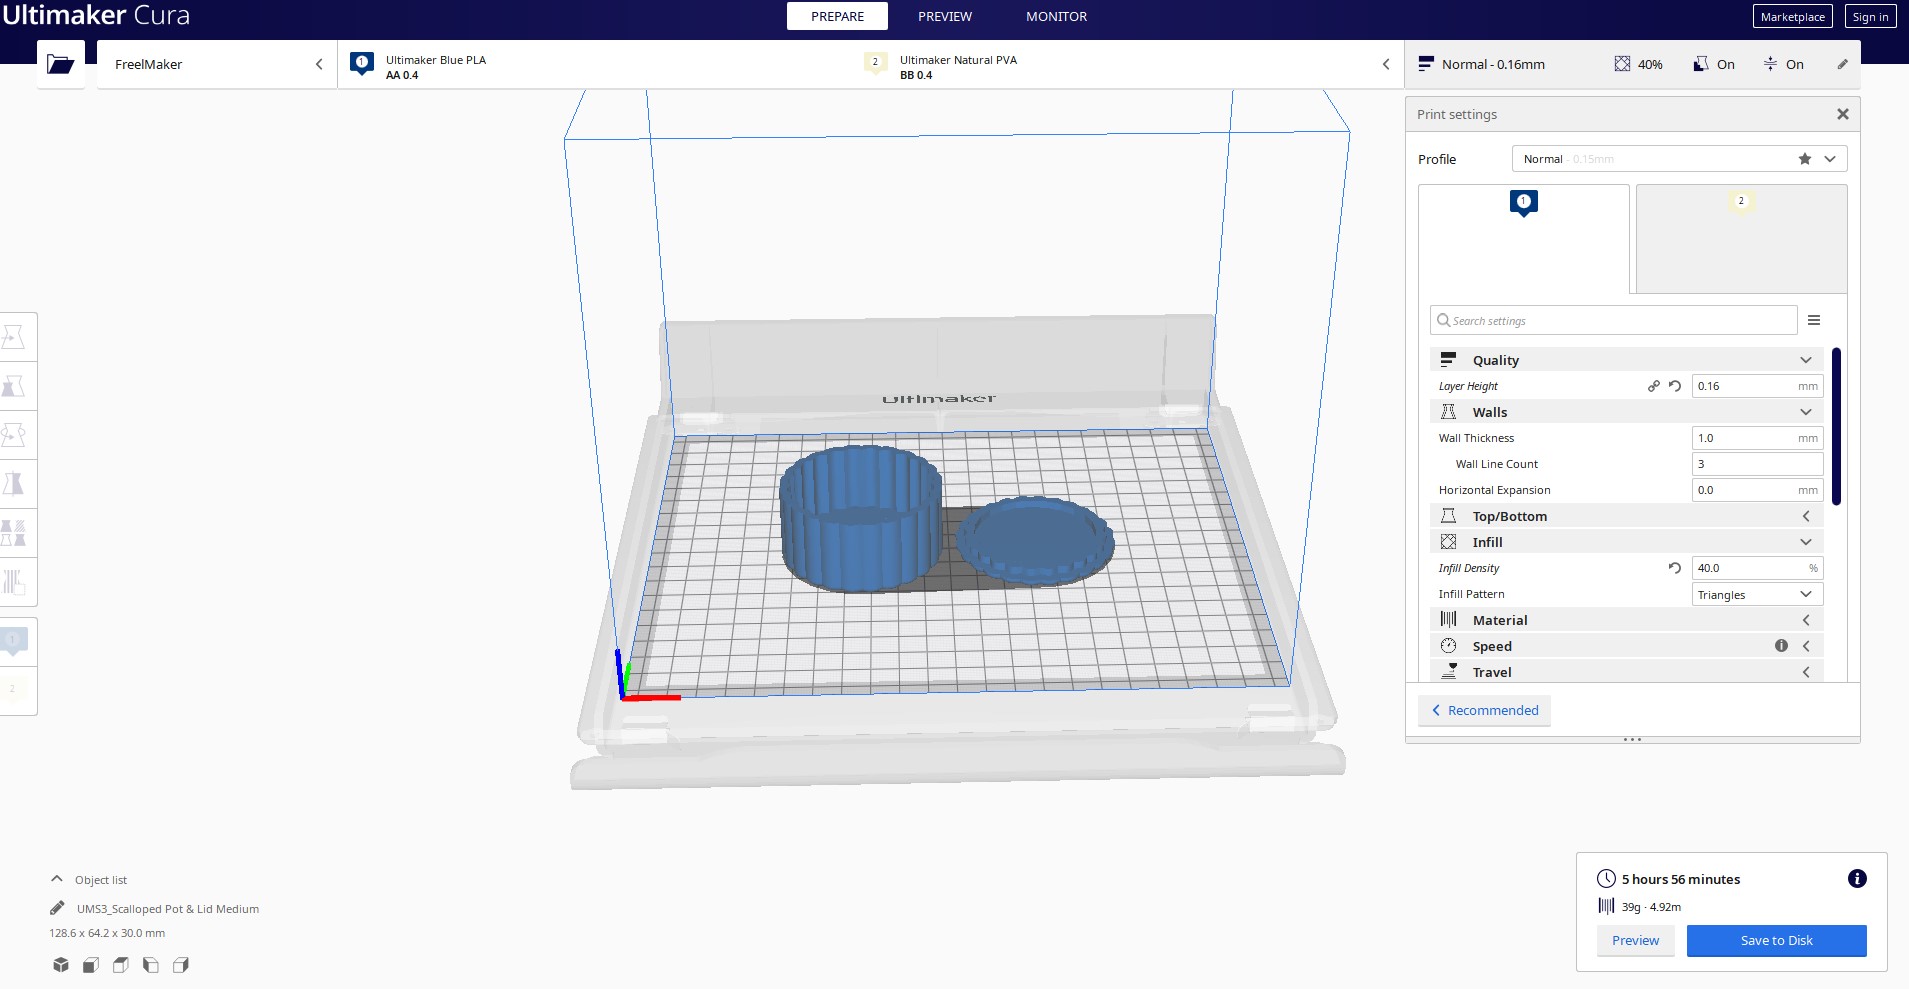
Task: Click the Preview button near Save to Disk
Action: click(x=1635, y=940)
